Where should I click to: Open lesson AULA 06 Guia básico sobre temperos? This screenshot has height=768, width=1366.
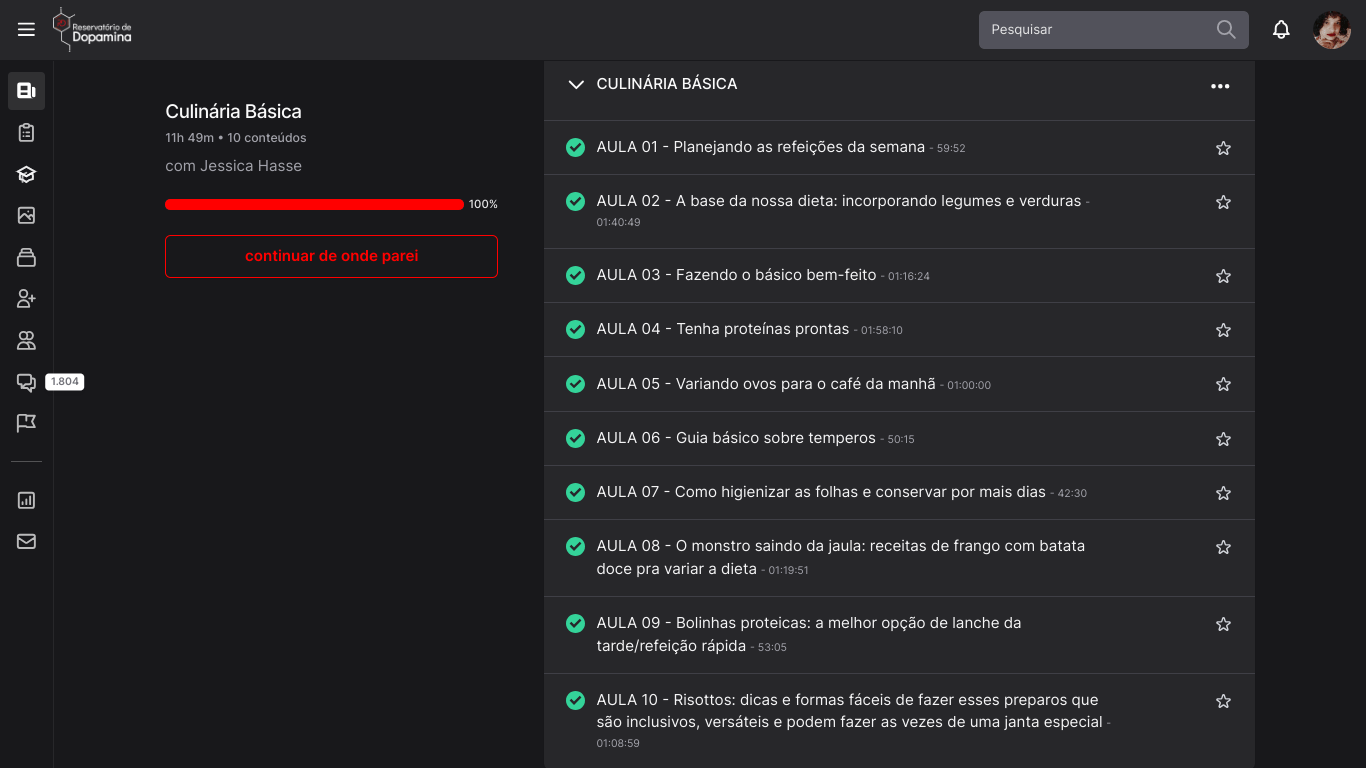tap(735, 438)
